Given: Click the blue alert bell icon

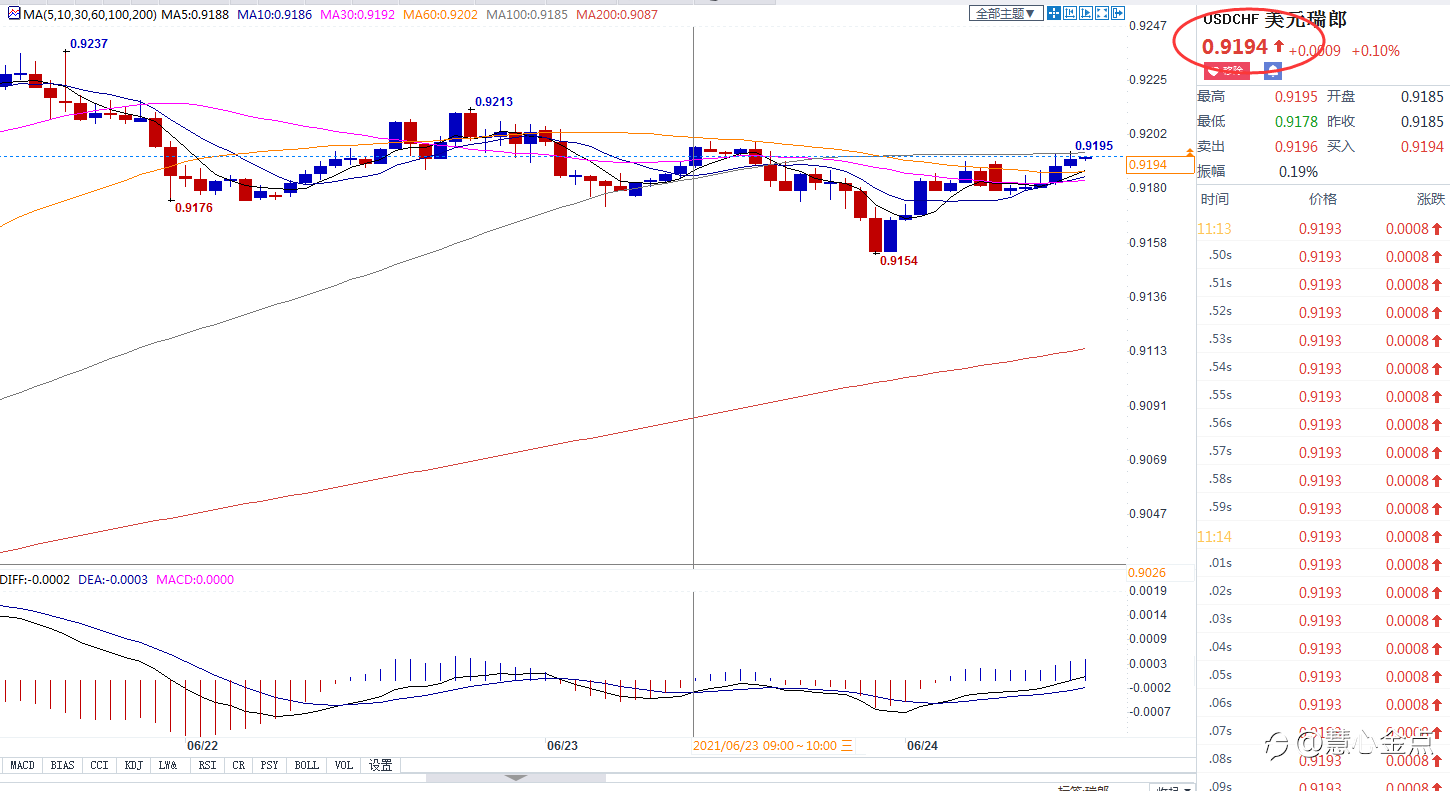Looking at the screenshot, I should click(x=1272, y=70).
